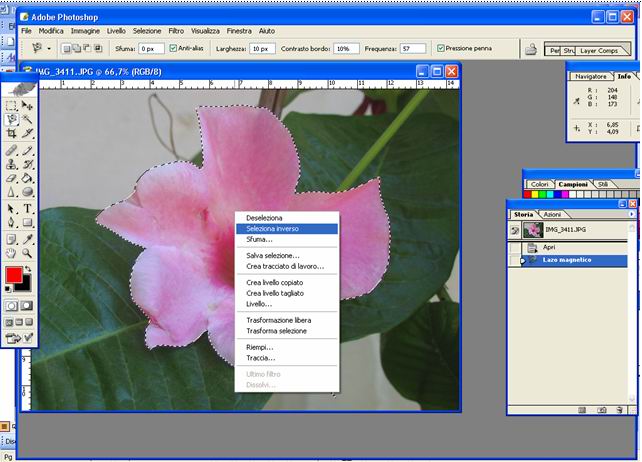Screen dimensions: 642x462
Task: Select the Crop tool
Action: coord(11,133)
